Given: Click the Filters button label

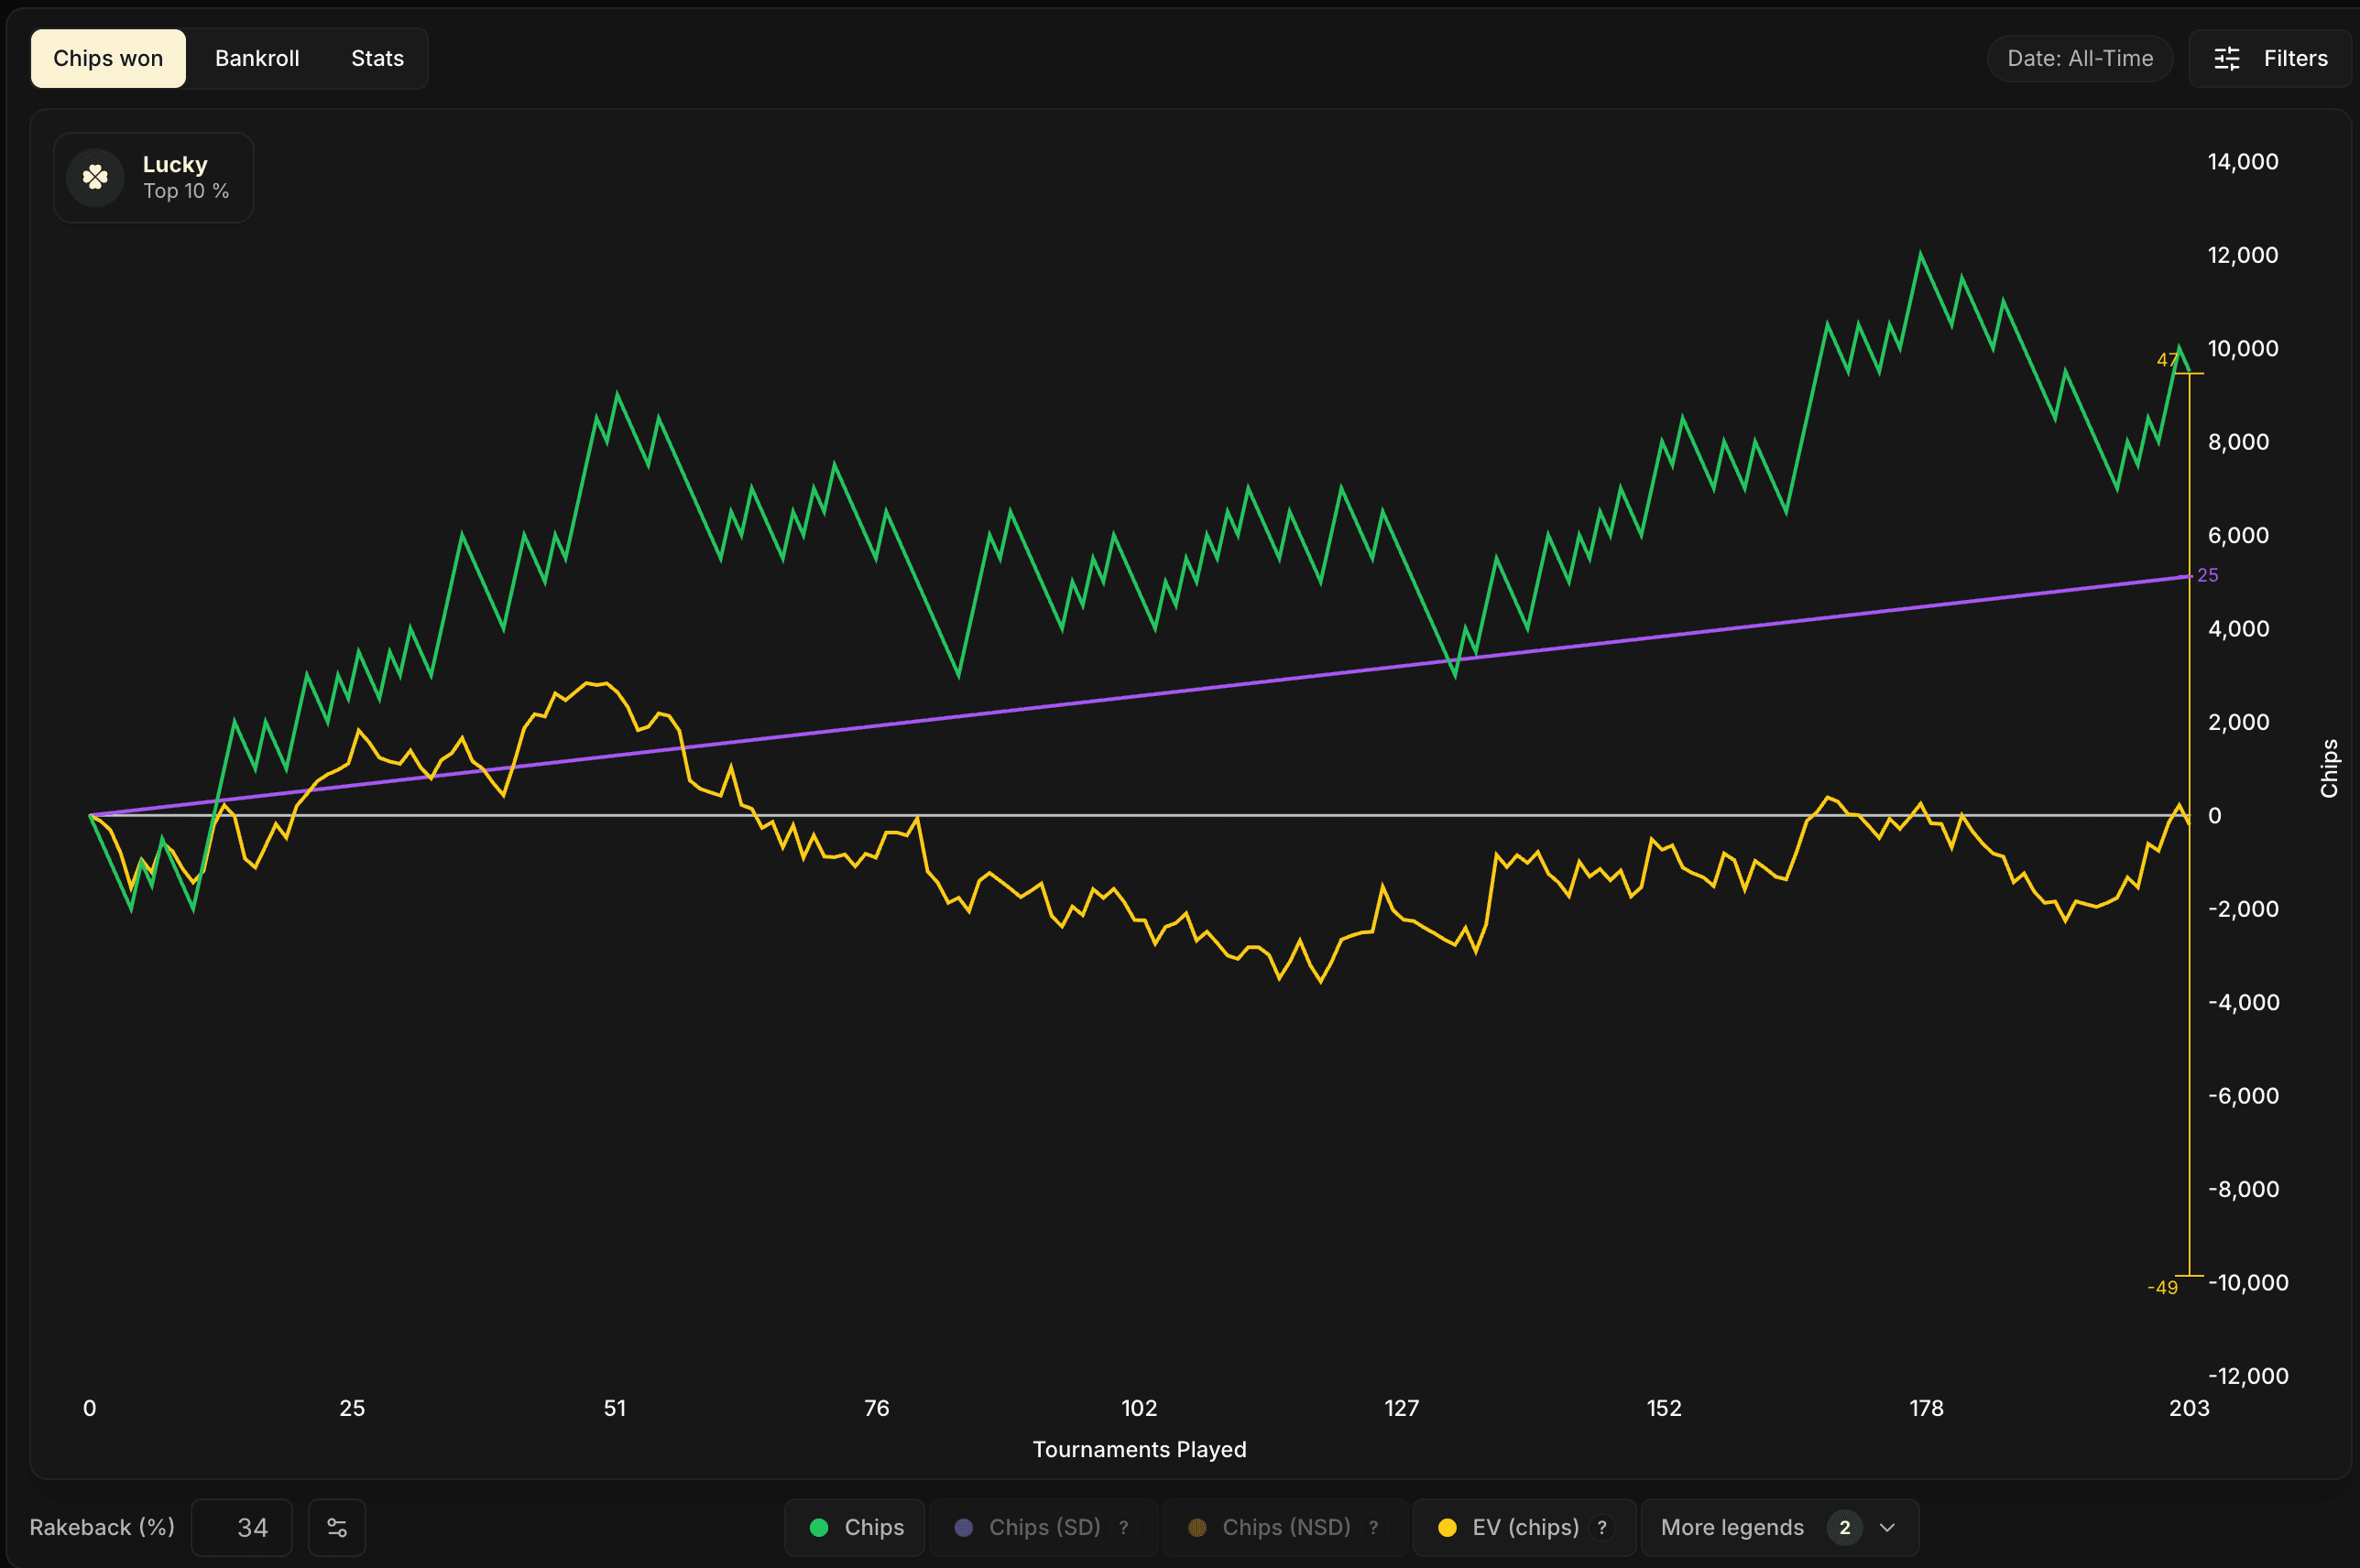Looking at the screenshot, I should (x=2295, y=59).
